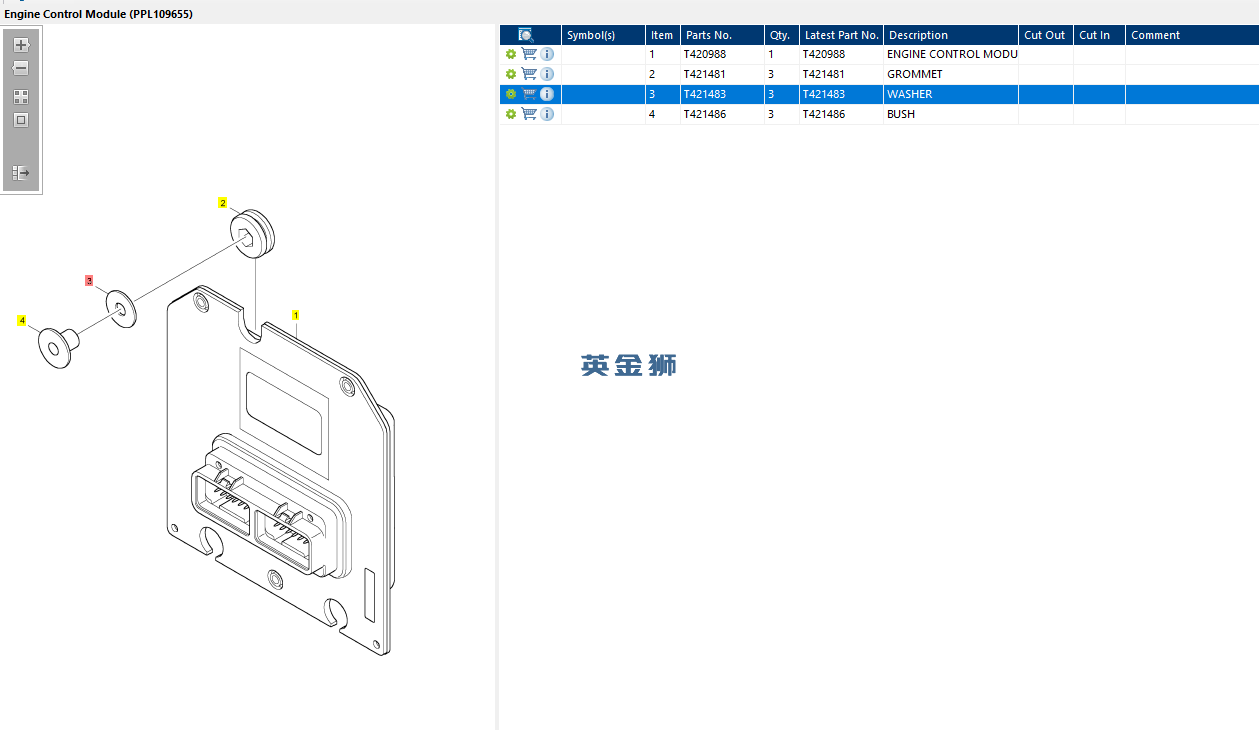Screen dimensions: 1259x730
Task: Add BUSH T421486 to cart
Action: tap(529, 114)
